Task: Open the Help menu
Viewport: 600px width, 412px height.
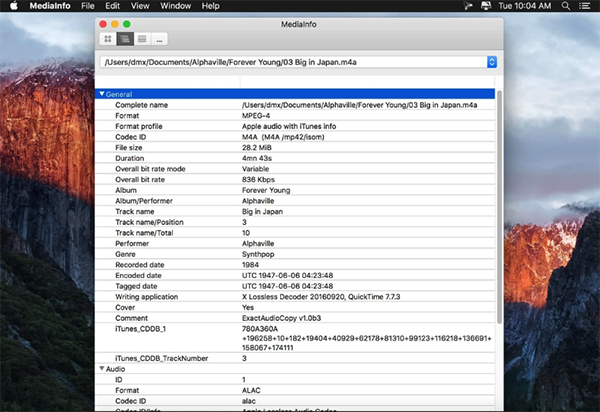Action: coord(210,6)
